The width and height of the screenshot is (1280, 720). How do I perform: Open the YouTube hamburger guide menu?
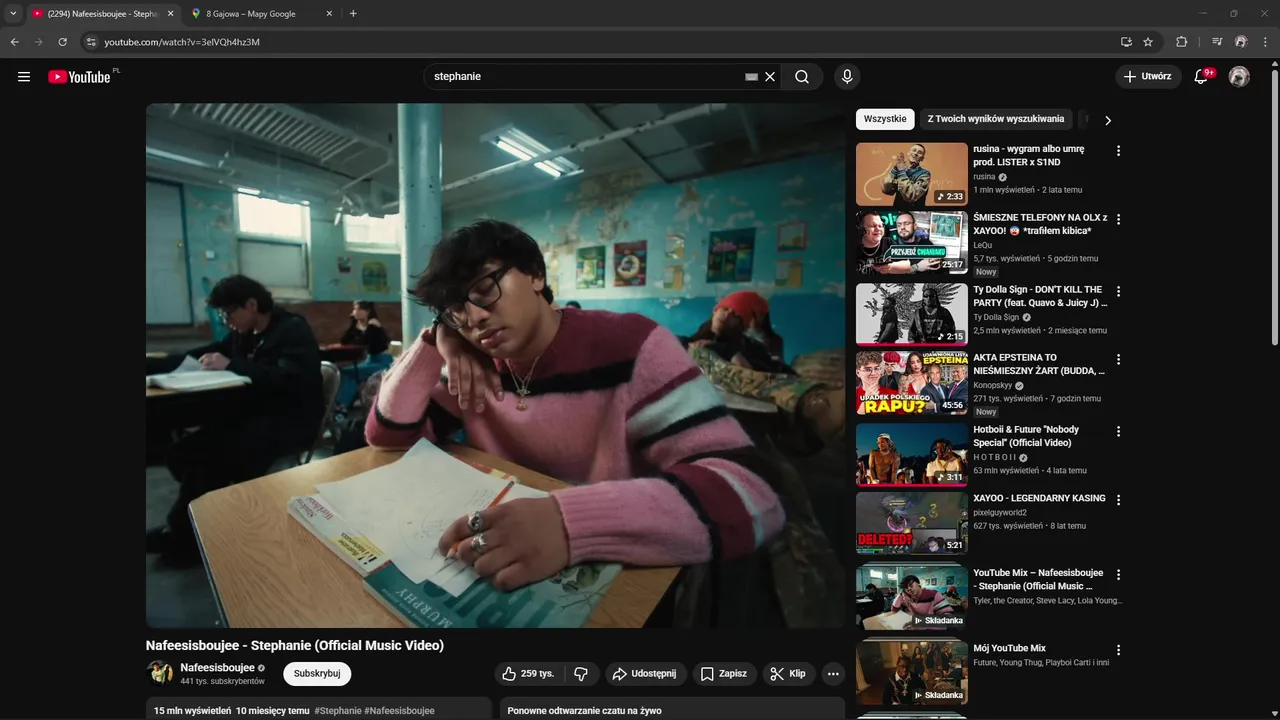click(24, 77)
